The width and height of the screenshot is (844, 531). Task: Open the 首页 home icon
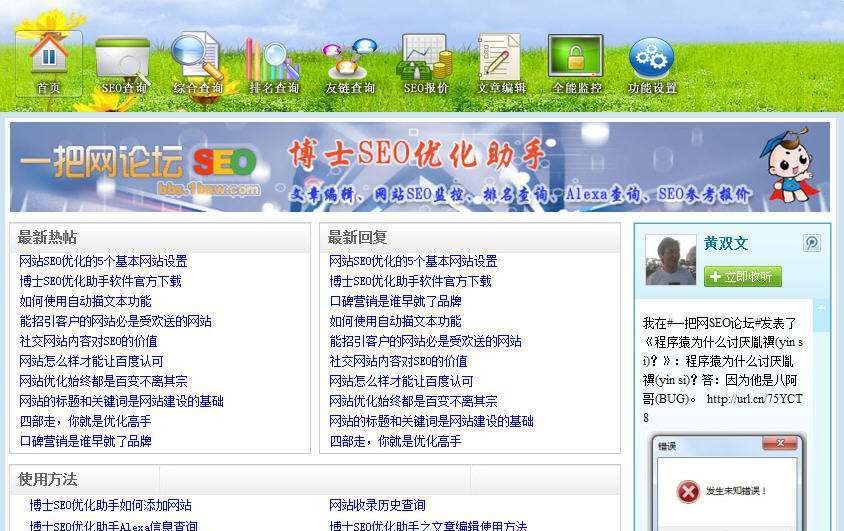49,63
